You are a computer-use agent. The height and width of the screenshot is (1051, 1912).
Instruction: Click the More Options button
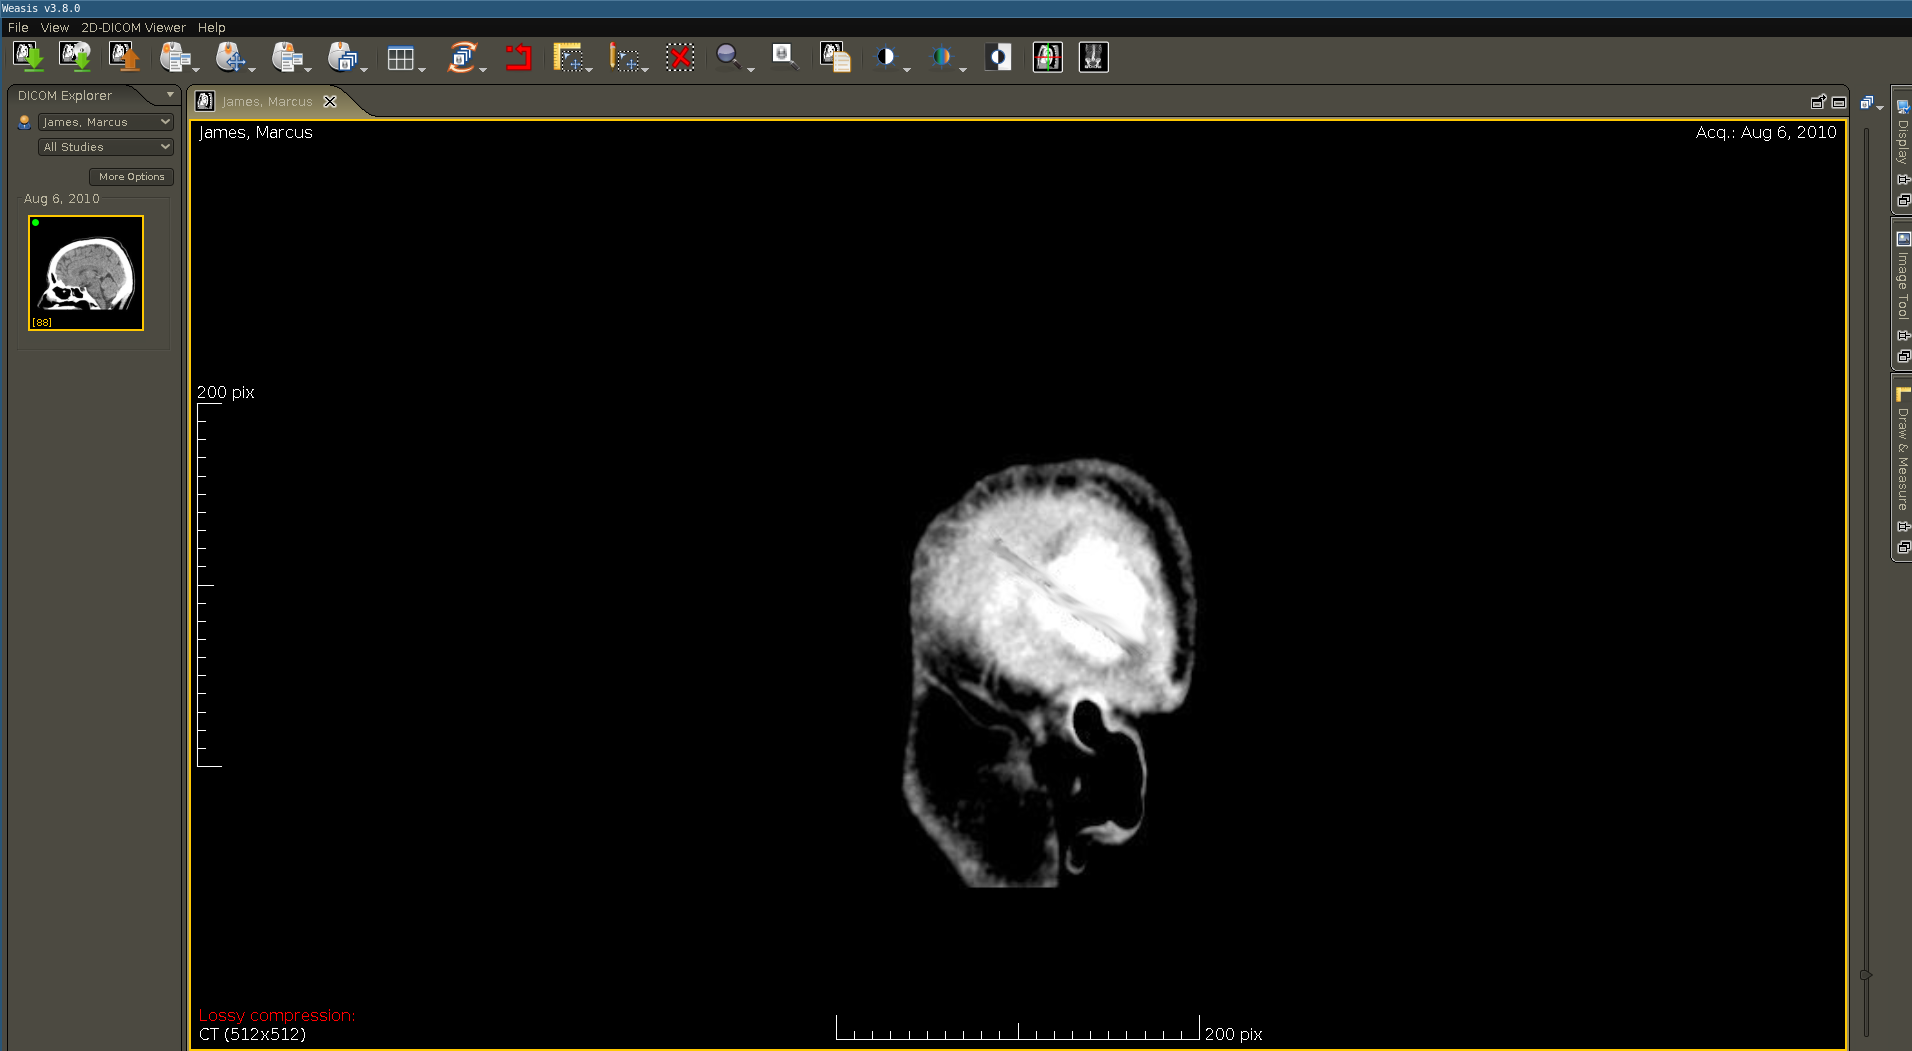pyautogui.click(x=131, y=176)
